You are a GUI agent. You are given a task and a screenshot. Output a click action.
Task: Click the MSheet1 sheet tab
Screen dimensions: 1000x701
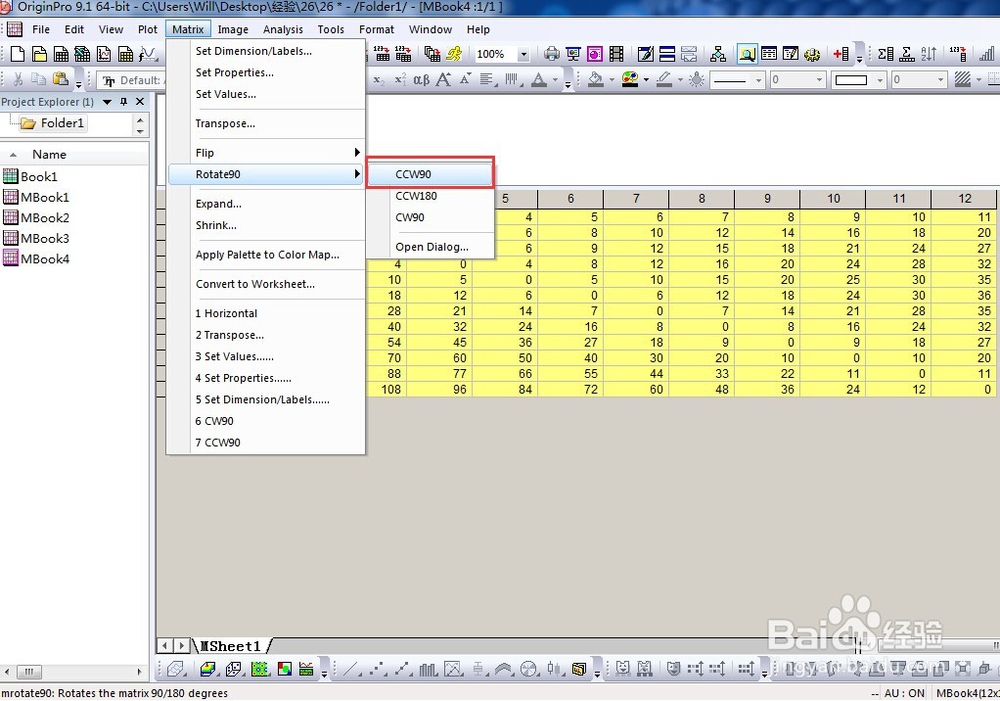click(x=231, y=646)
